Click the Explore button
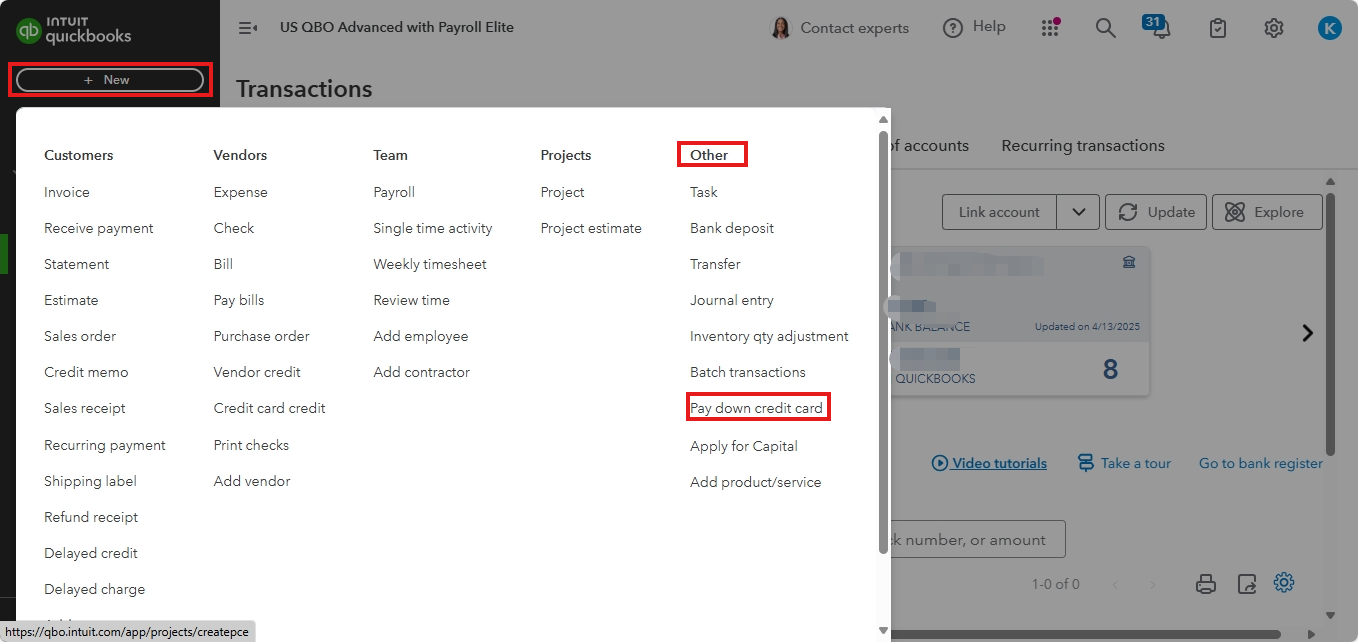 1267,212
